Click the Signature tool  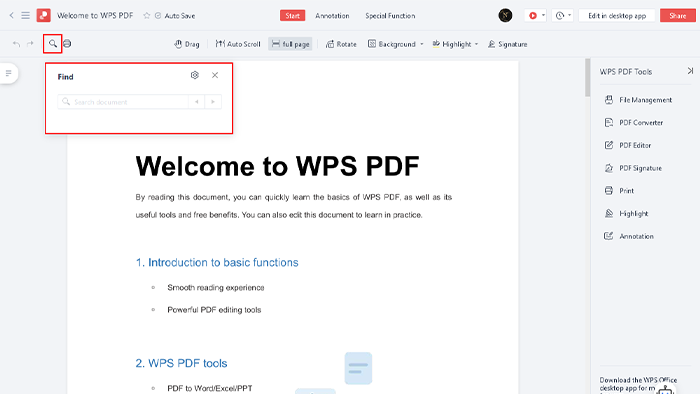coord(508,44)
